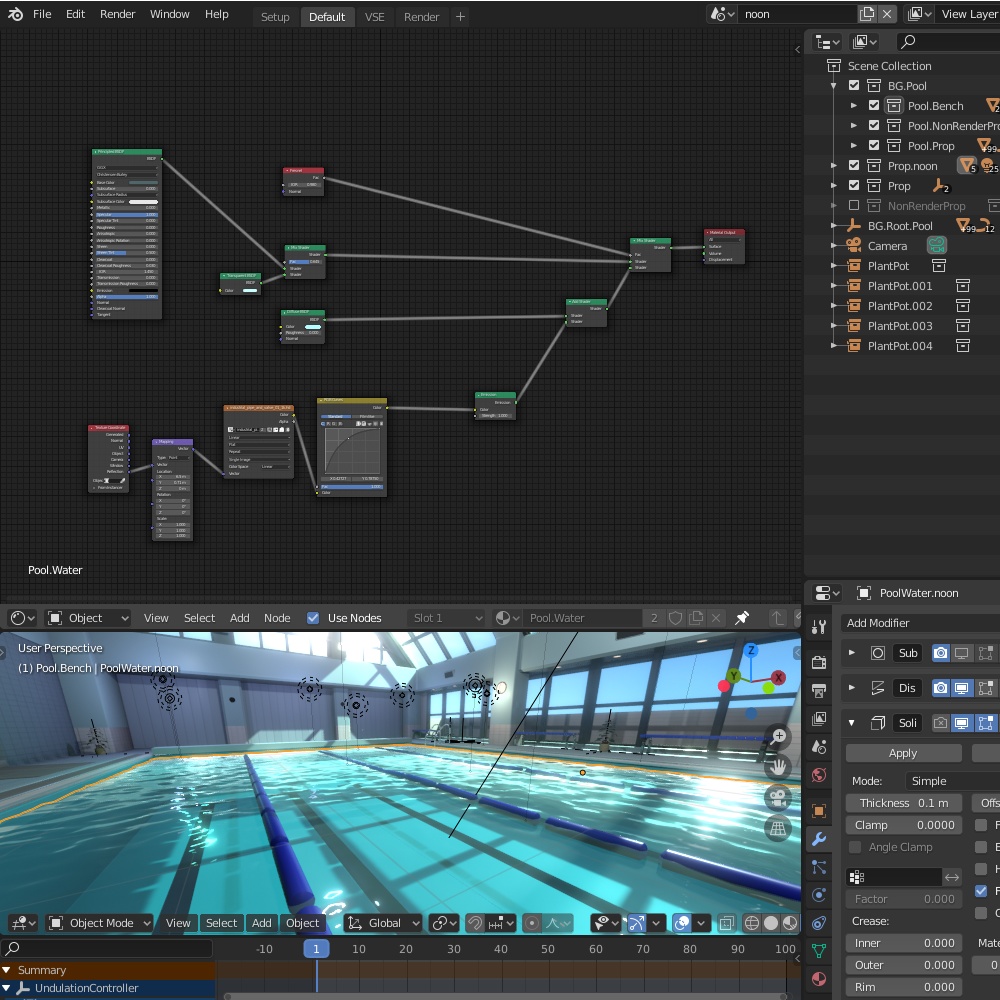
Task: Open the Material properties tab
Action: [x=819, y=979]
